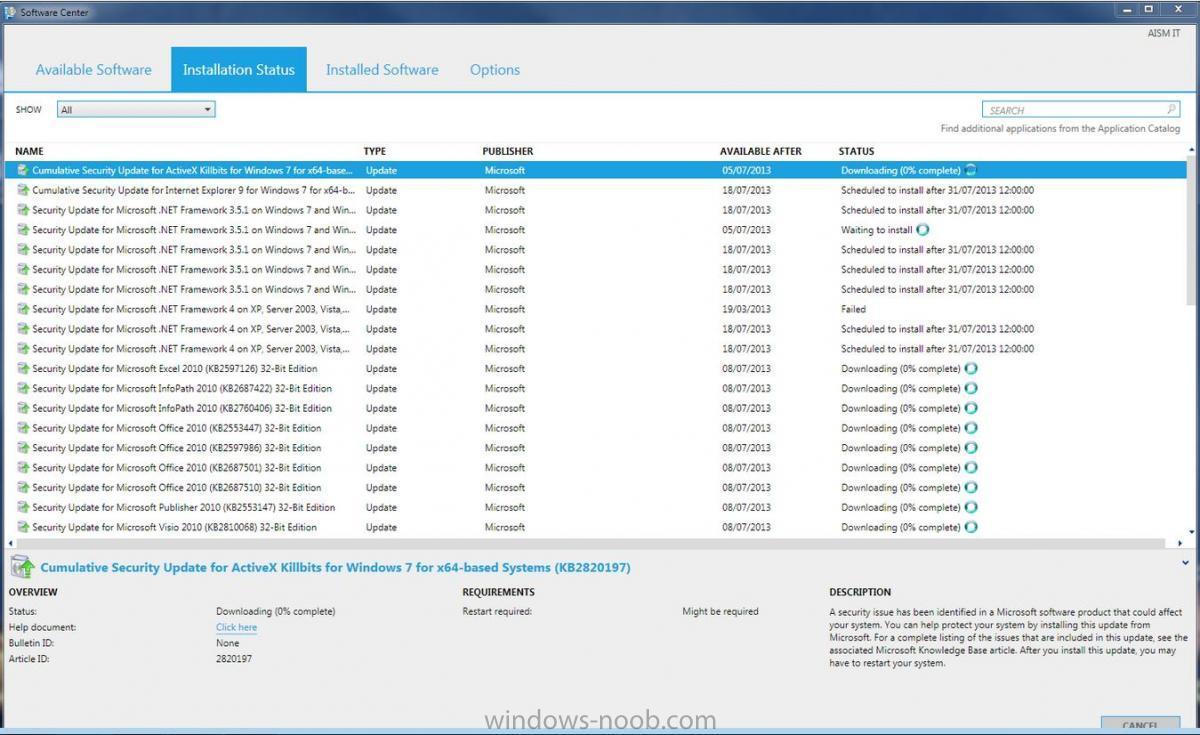Click the update icon of Excel 2010 KB2597126 row
The image size is (1200, 735).
[23, 369]
